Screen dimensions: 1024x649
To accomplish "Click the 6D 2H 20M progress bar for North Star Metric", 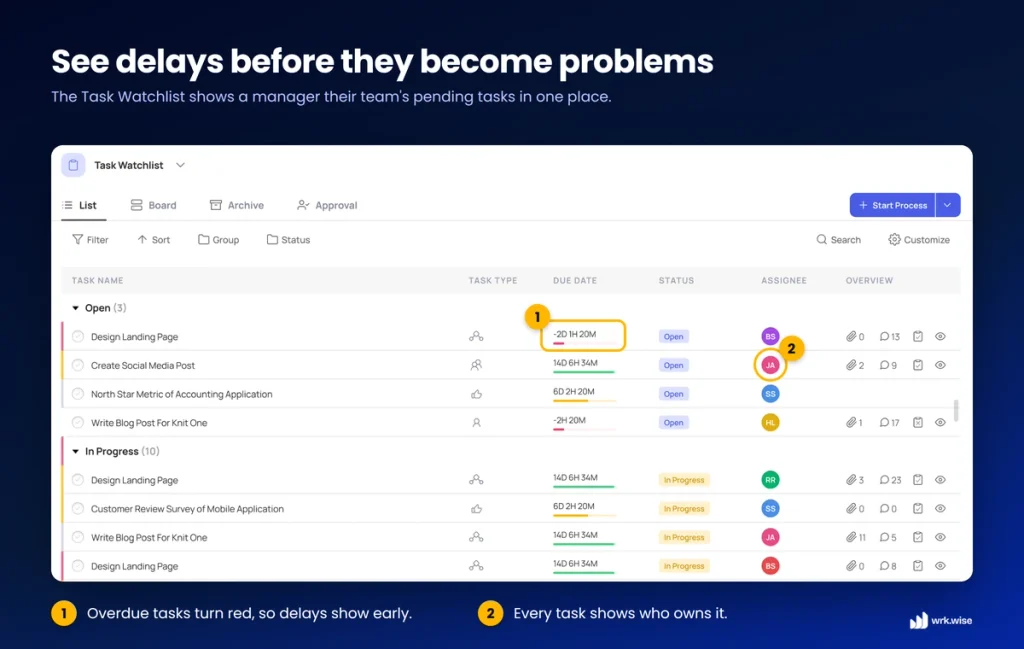I will click(x=584, y=401).
